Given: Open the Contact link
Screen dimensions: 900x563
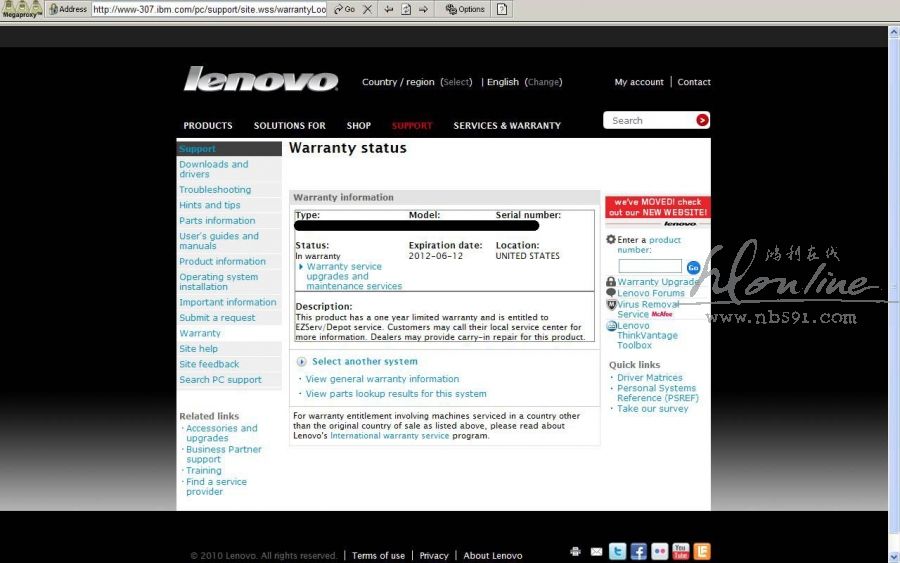Looking at the screenshot, I should pos(694,82).
